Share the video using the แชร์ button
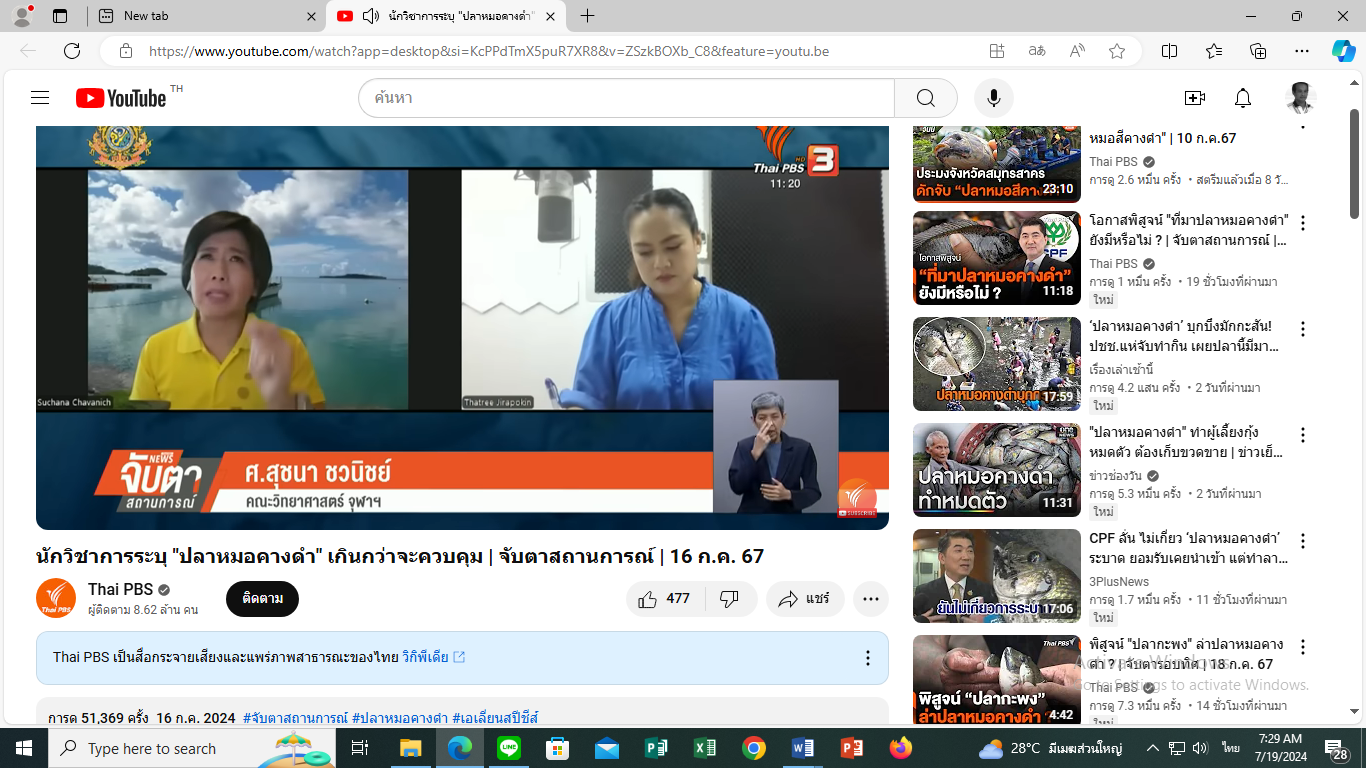Viewport: 1366px width, 768px height. point(805,599)
